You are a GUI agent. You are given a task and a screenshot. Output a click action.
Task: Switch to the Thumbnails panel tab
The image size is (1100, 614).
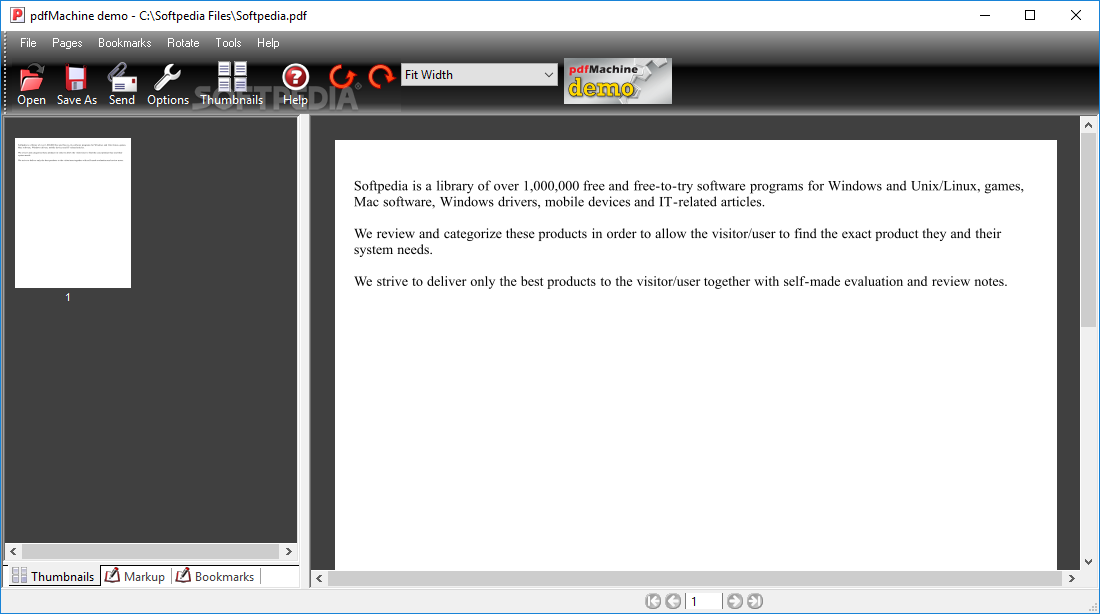tap(53, 576)
